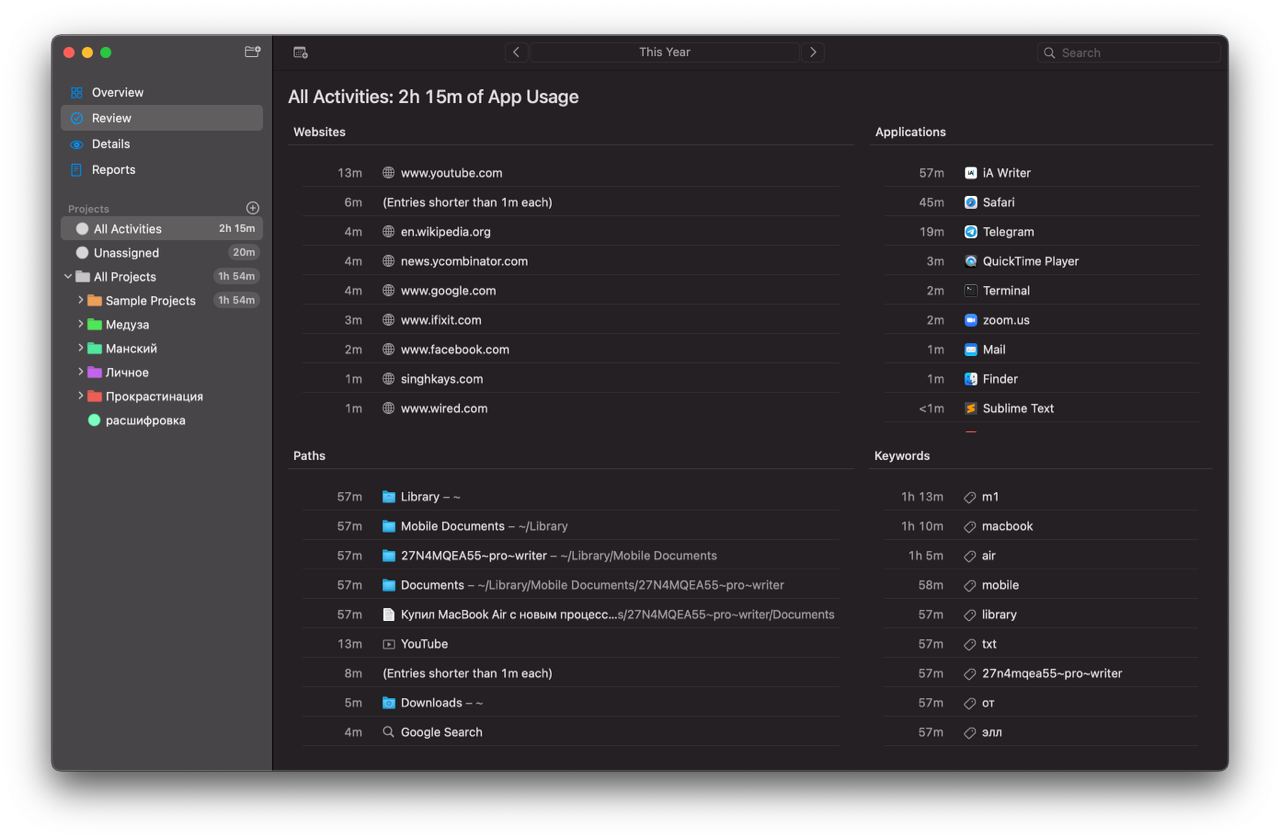Click the Sublime Text app icon
Viewport: 1280px width, 839px height.
970,408
